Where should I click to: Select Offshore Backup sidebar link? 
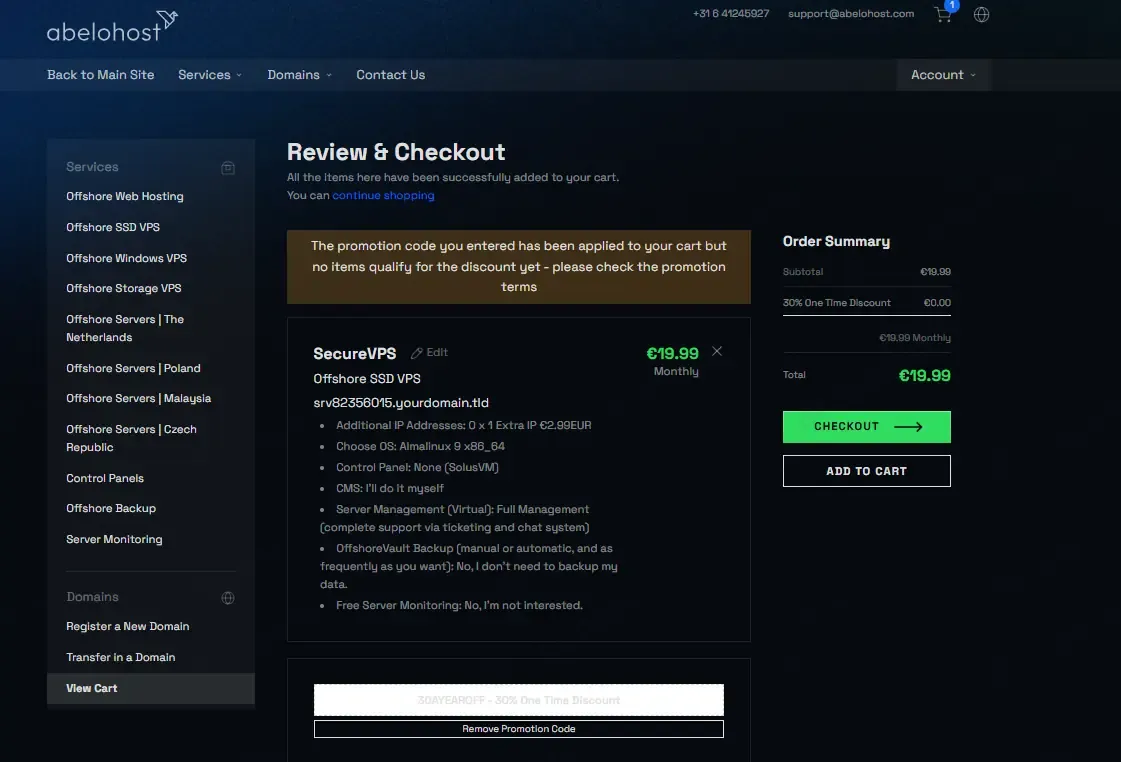111,508
